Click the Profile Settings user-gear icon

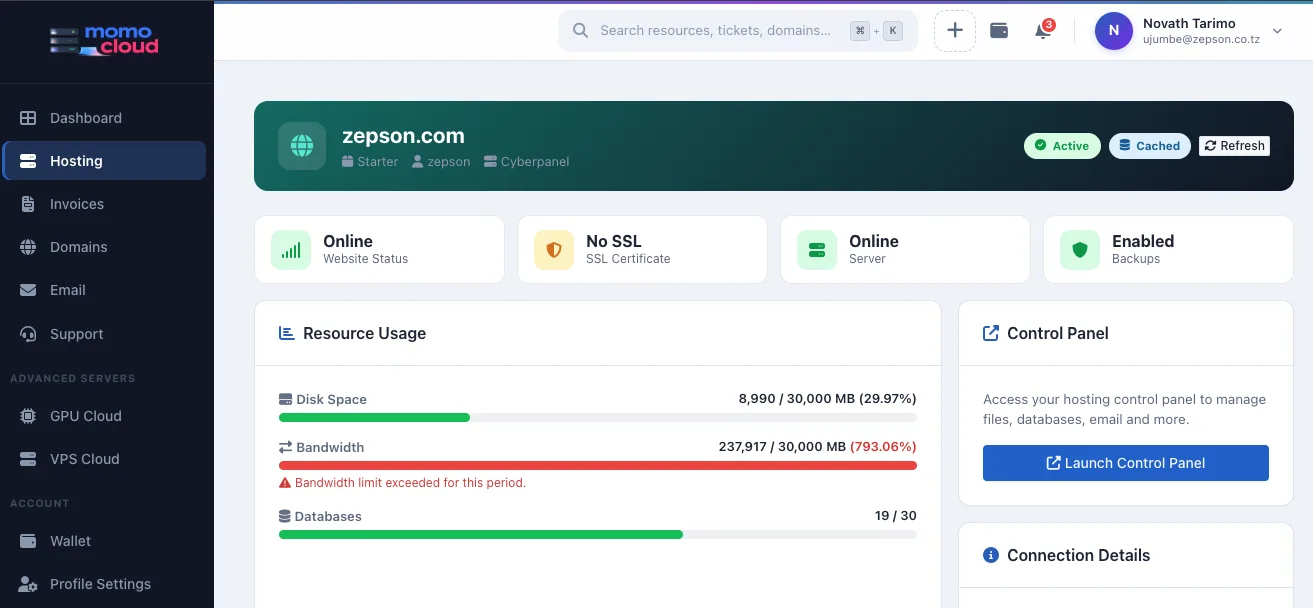click(x=28, y=584)
